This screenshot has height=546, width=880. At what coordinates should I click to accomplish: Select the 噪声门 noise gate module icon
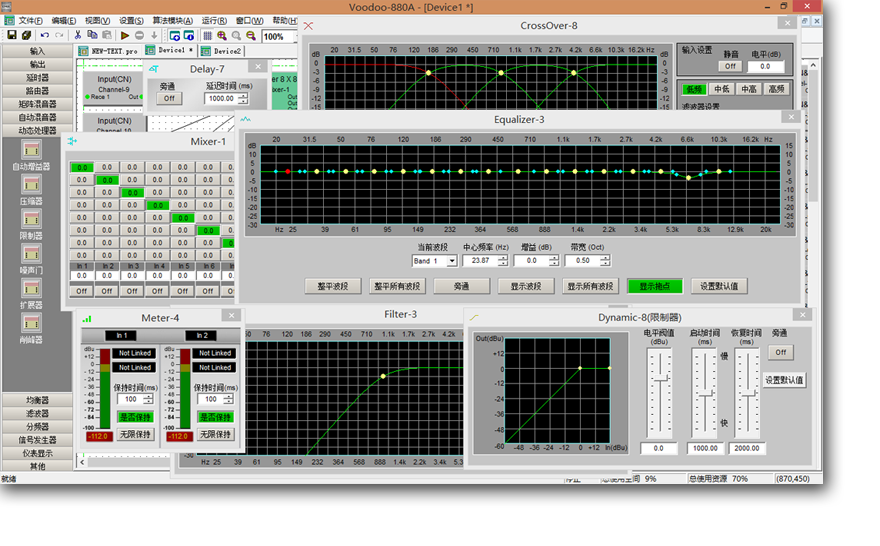[x=31, y=254]
